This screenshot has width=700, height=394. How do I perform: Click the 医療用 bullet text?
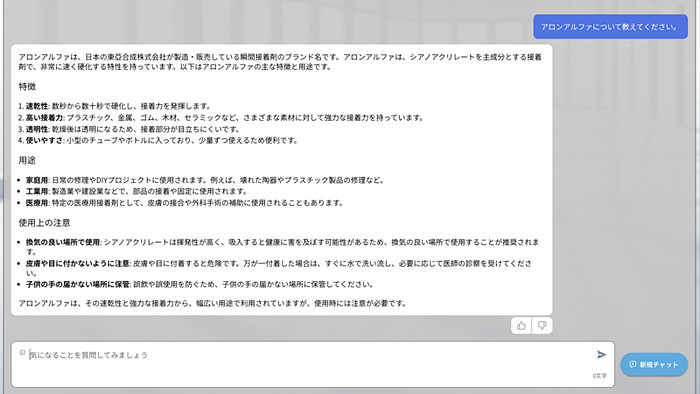184,203
